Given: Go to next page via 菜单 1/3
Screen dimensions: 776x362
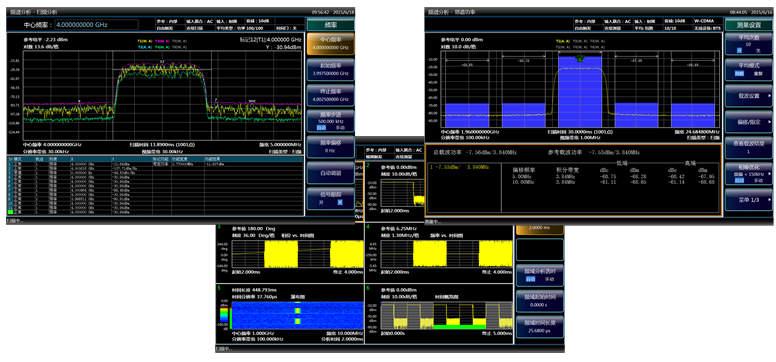Looking at the screenshot, I should click(749, 200).
